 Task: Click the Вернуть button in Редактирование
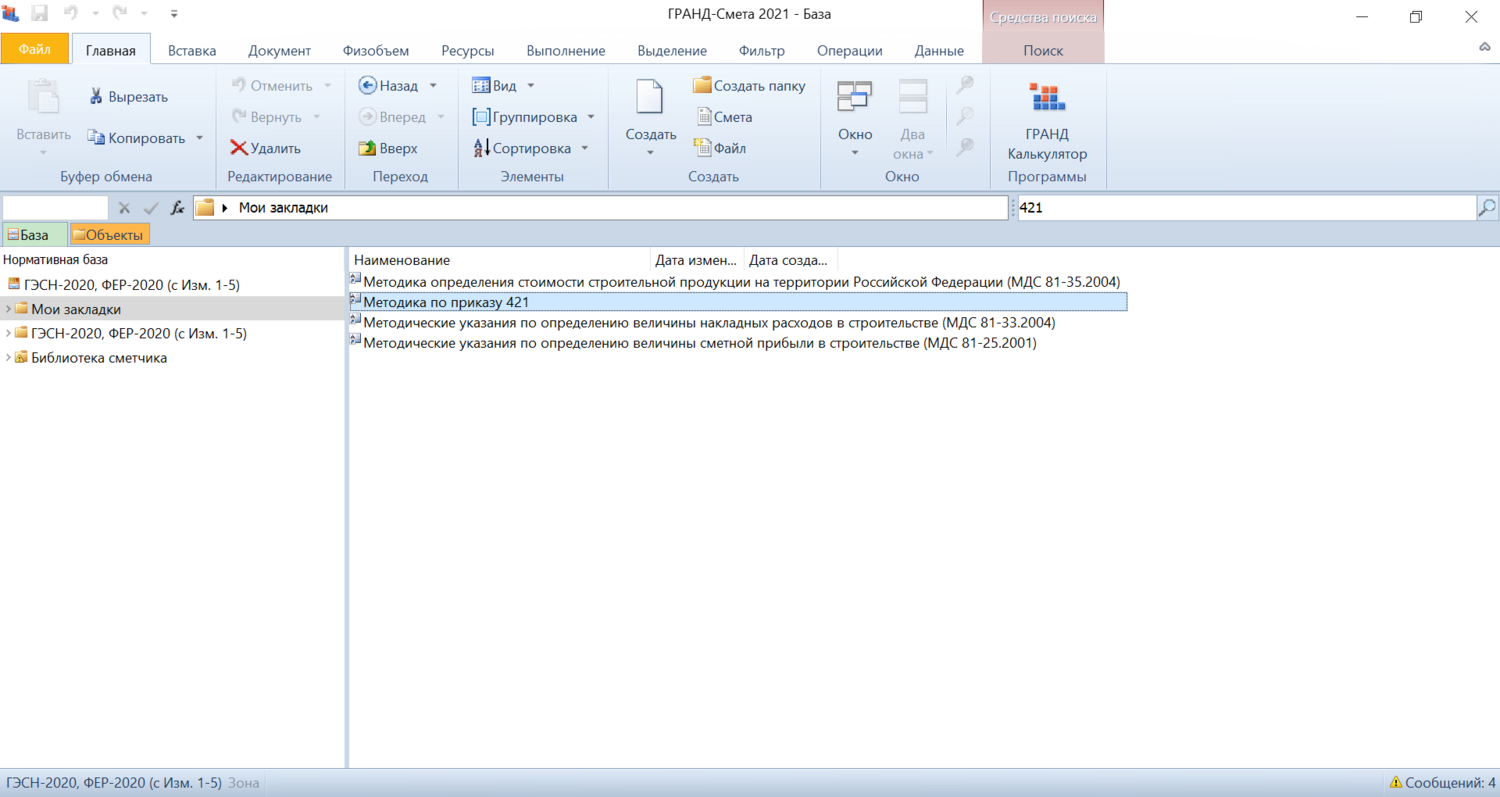pos(267,117)
